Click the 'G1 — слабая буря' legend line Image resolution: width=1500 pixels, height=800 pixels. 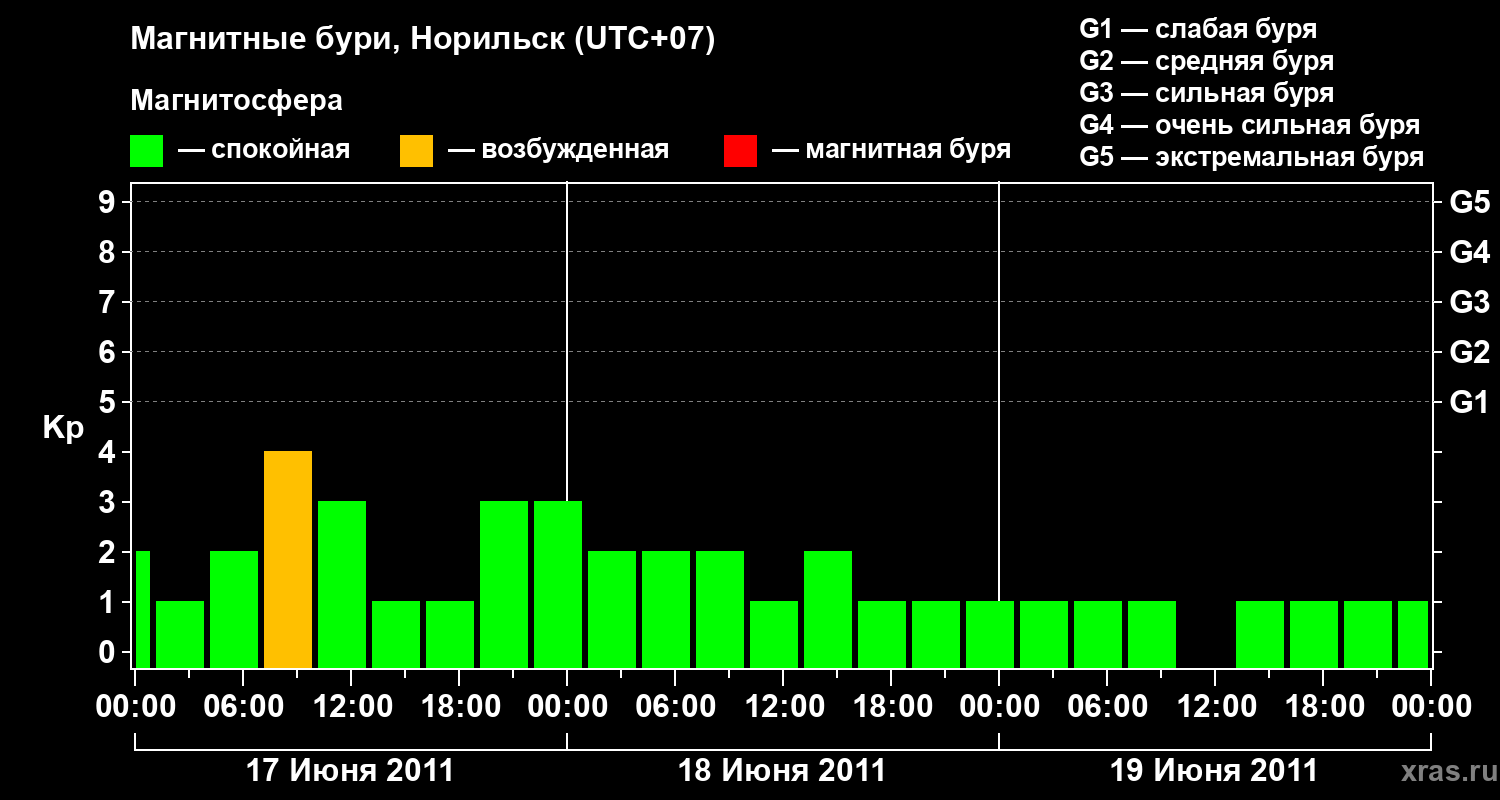pyautogui.click(x=1199, y=29)
